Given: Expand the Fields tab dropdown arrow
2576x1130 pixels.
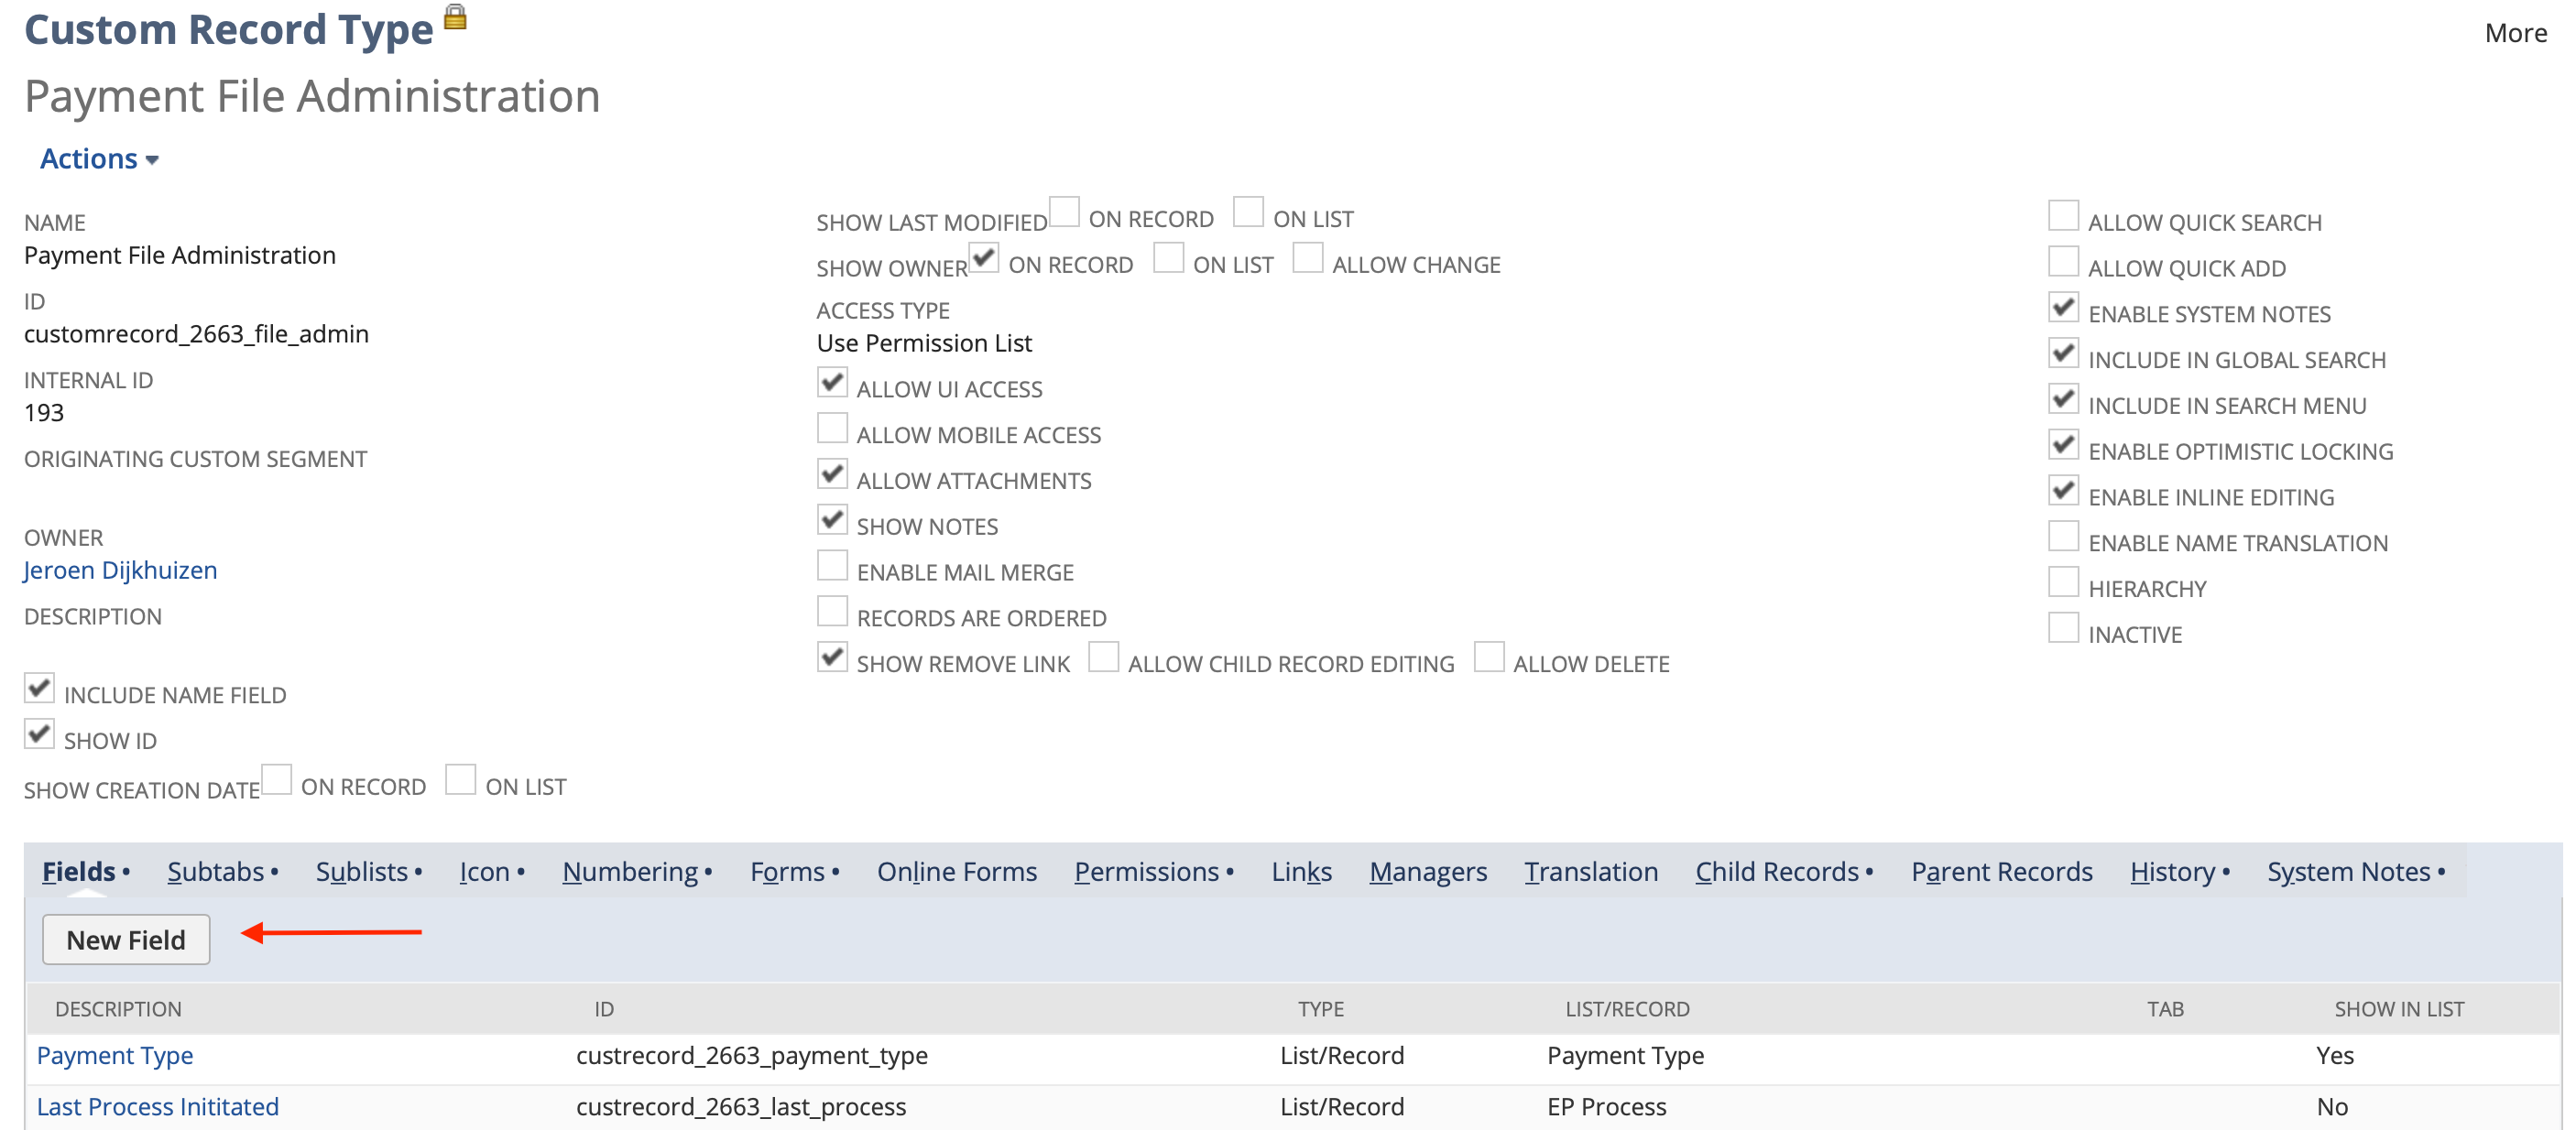Looking at the screenshot, I should coord(127,872).
